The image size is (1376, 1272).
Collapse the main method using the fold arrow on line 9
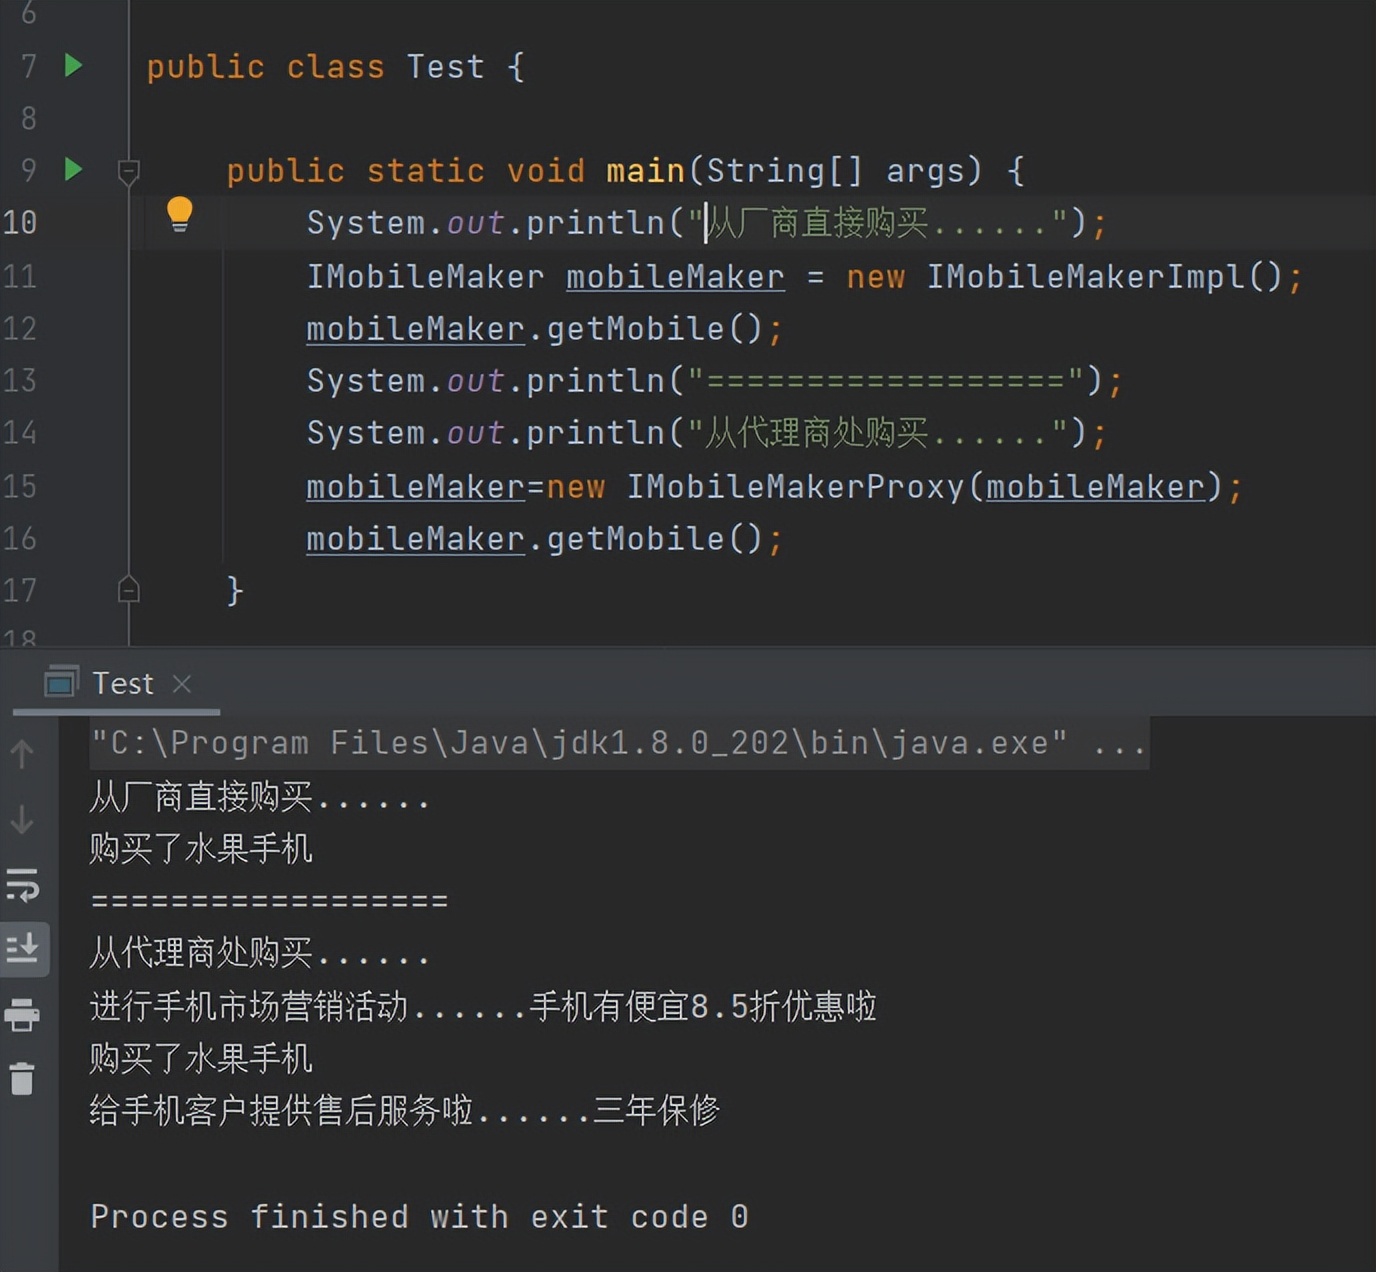(129, 170)
